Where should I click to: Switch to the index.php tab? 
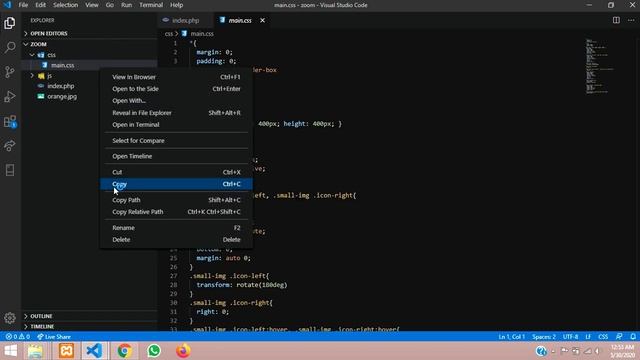click(186, 20)
